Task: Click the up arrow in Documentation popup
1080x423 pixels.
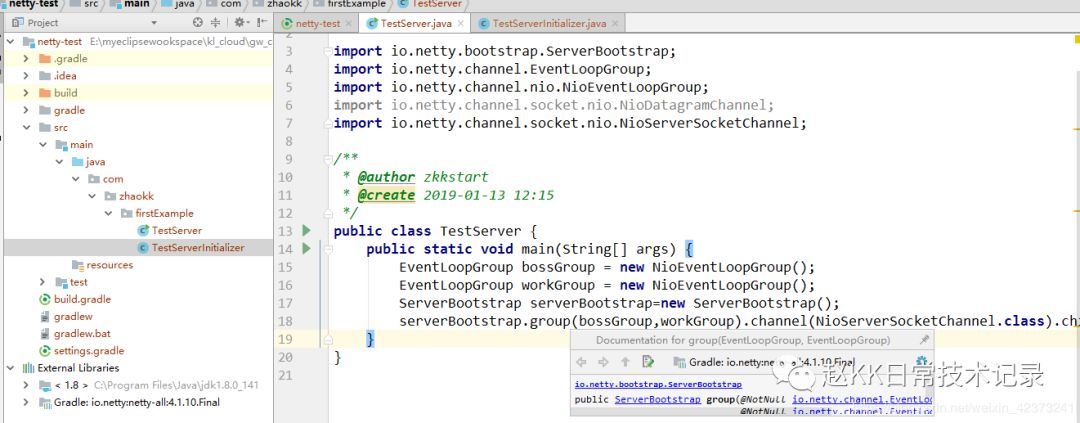Action: coord(625,362)
